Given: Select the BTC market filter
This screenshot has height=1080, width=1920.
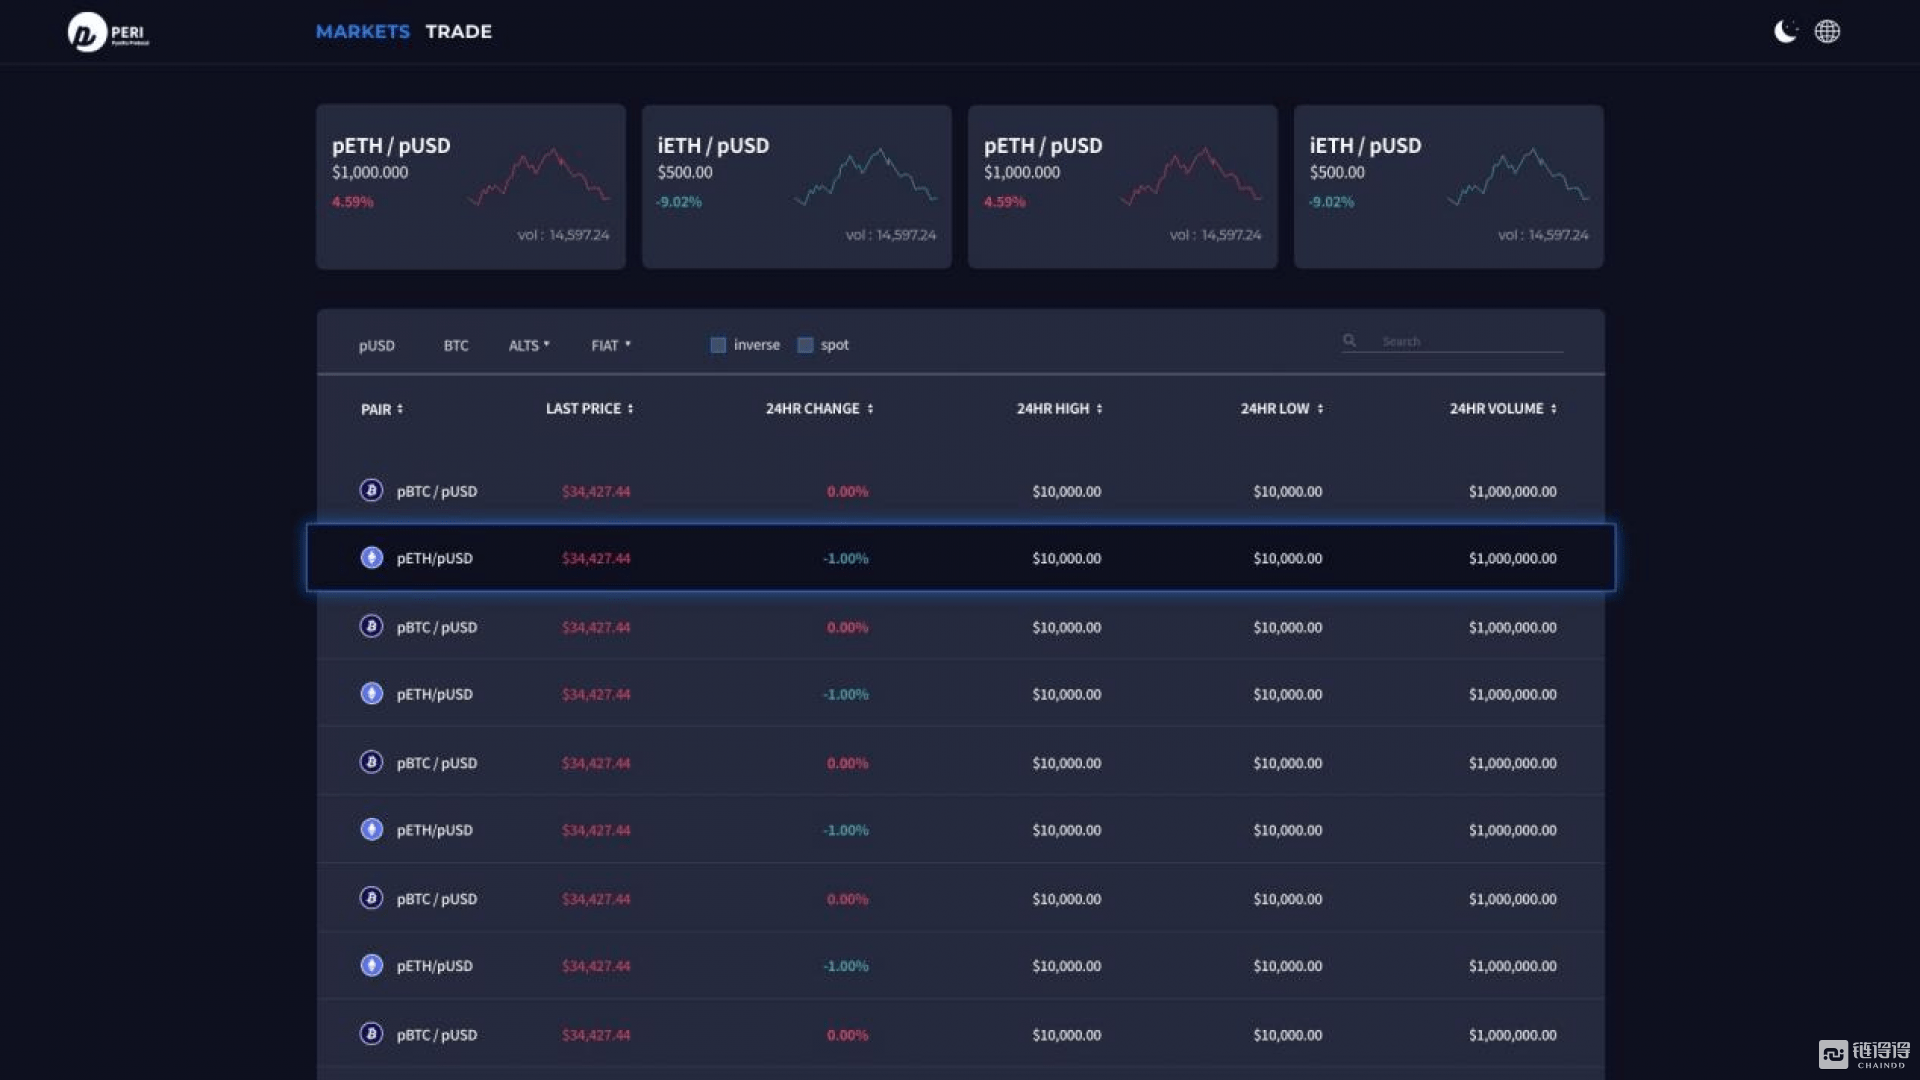Looking at the screenshot, I should (456, 345).
